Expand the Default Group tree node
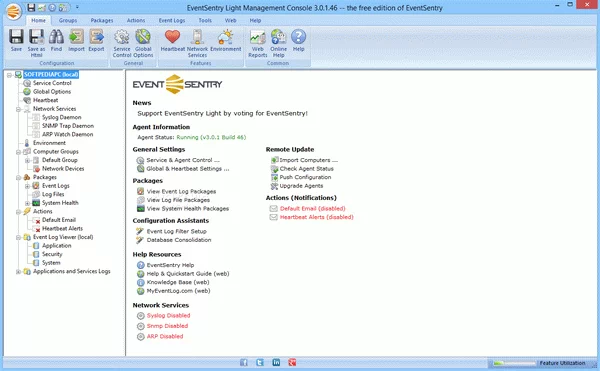This screenshot has height=371, width=600. tap(27, 160)
